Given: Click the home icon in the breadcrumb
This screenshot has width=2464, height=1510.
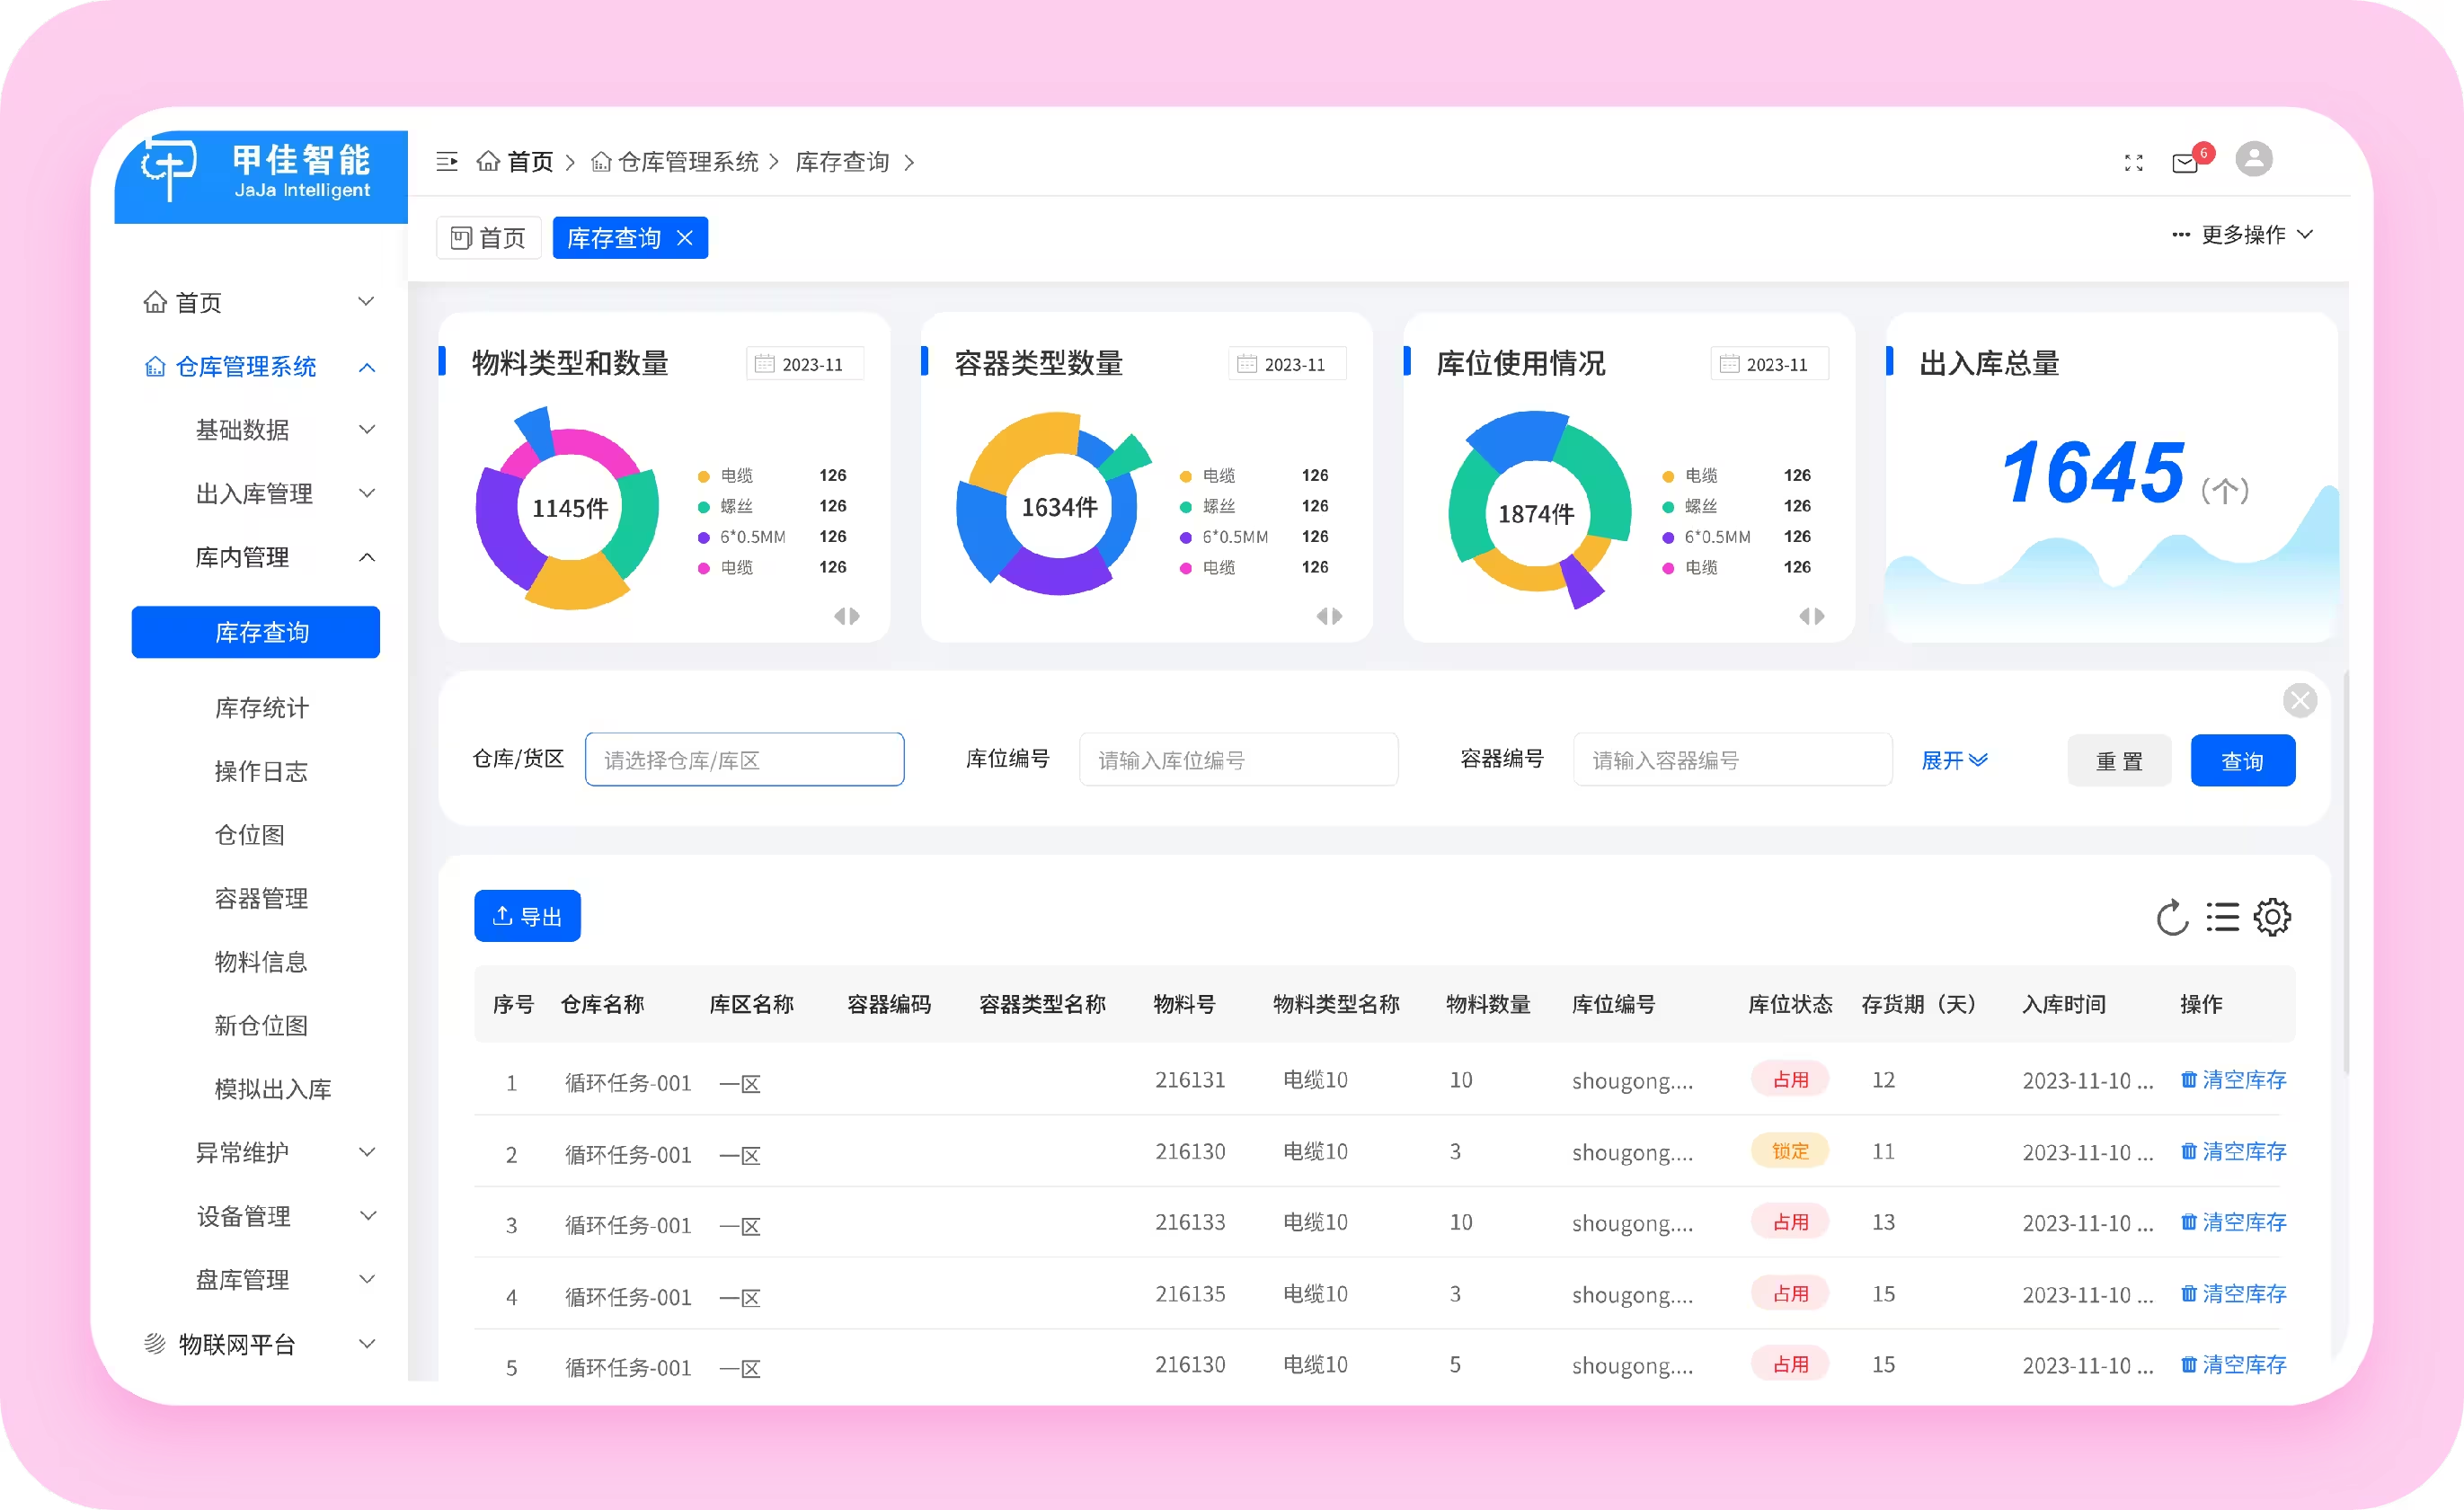Looking at the screenshot, I should [489, 161].
